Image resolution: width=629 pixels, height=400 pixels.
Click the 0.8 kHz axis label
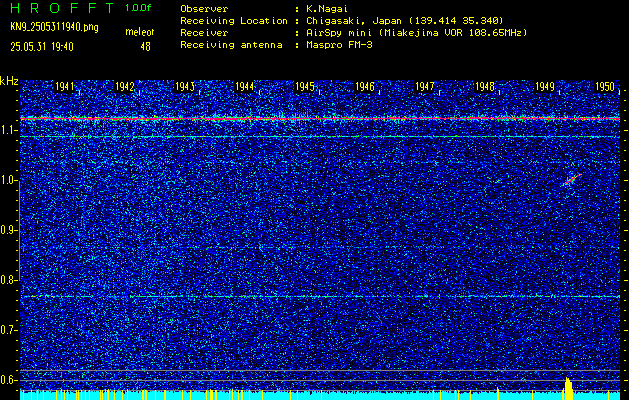[8, 280]
